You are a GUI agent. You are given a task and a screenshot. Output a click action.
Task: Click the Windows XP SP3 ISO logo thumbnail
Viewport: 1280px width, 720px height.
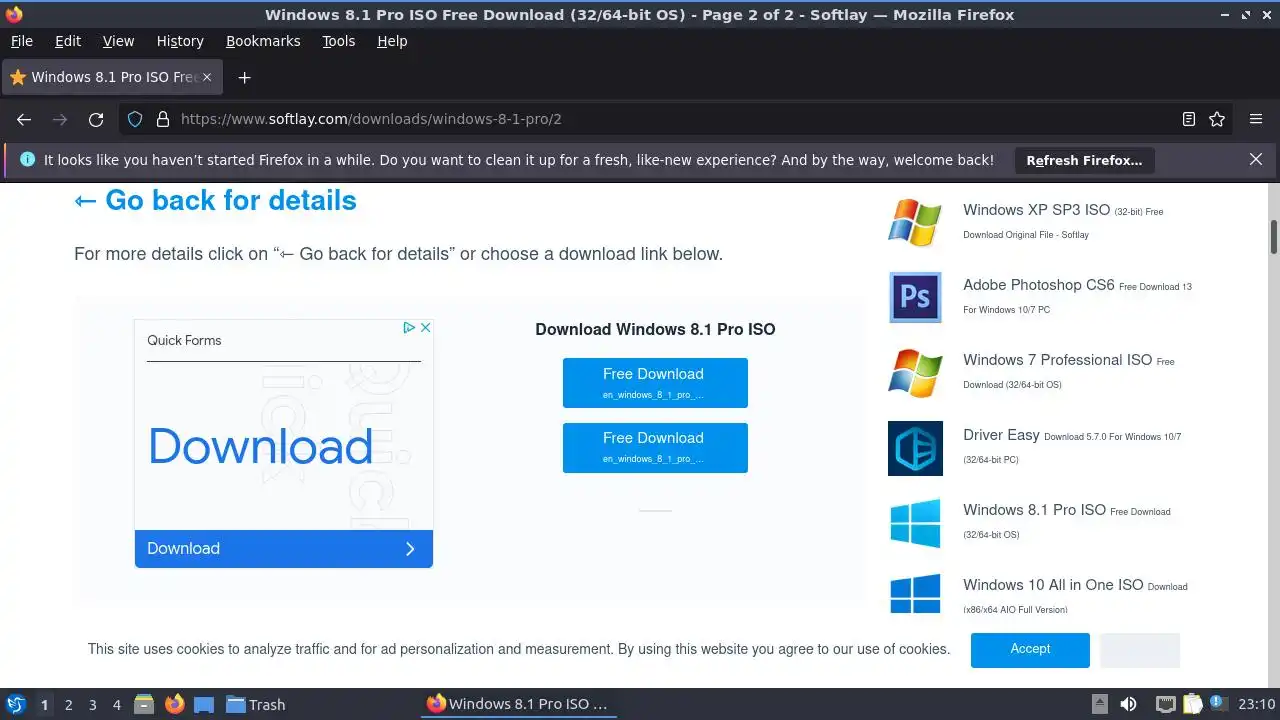click(915, 222)
